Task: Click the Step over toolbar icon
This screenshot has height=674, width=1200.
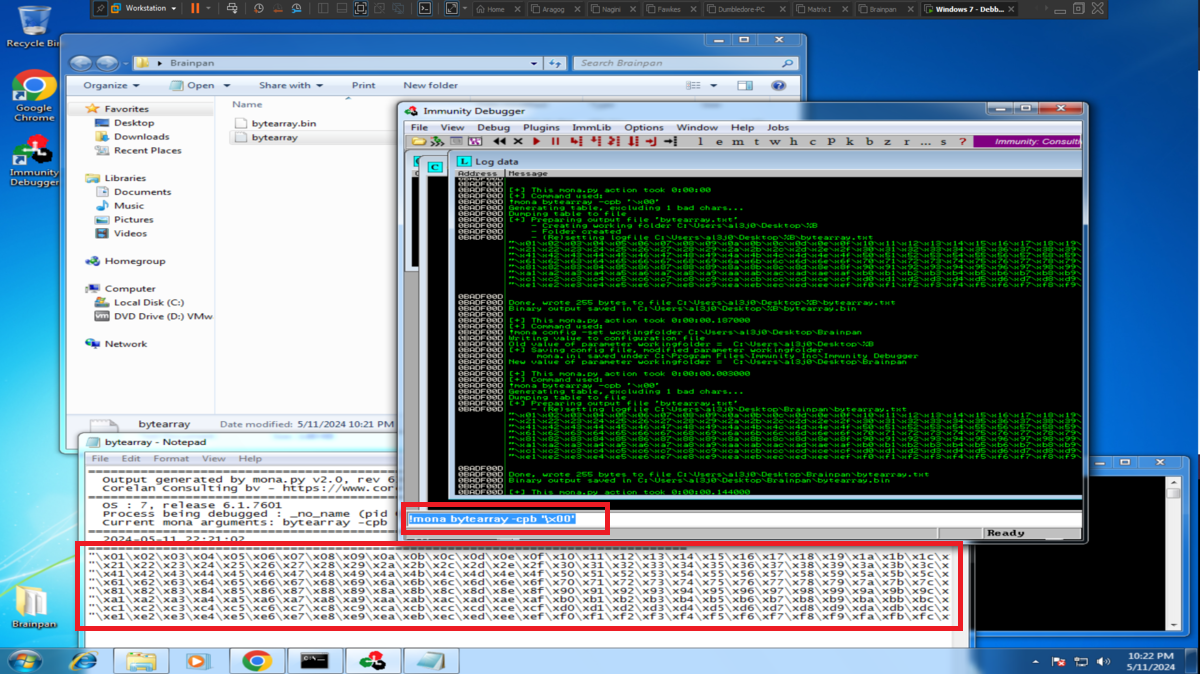Action: pos(595,141)
